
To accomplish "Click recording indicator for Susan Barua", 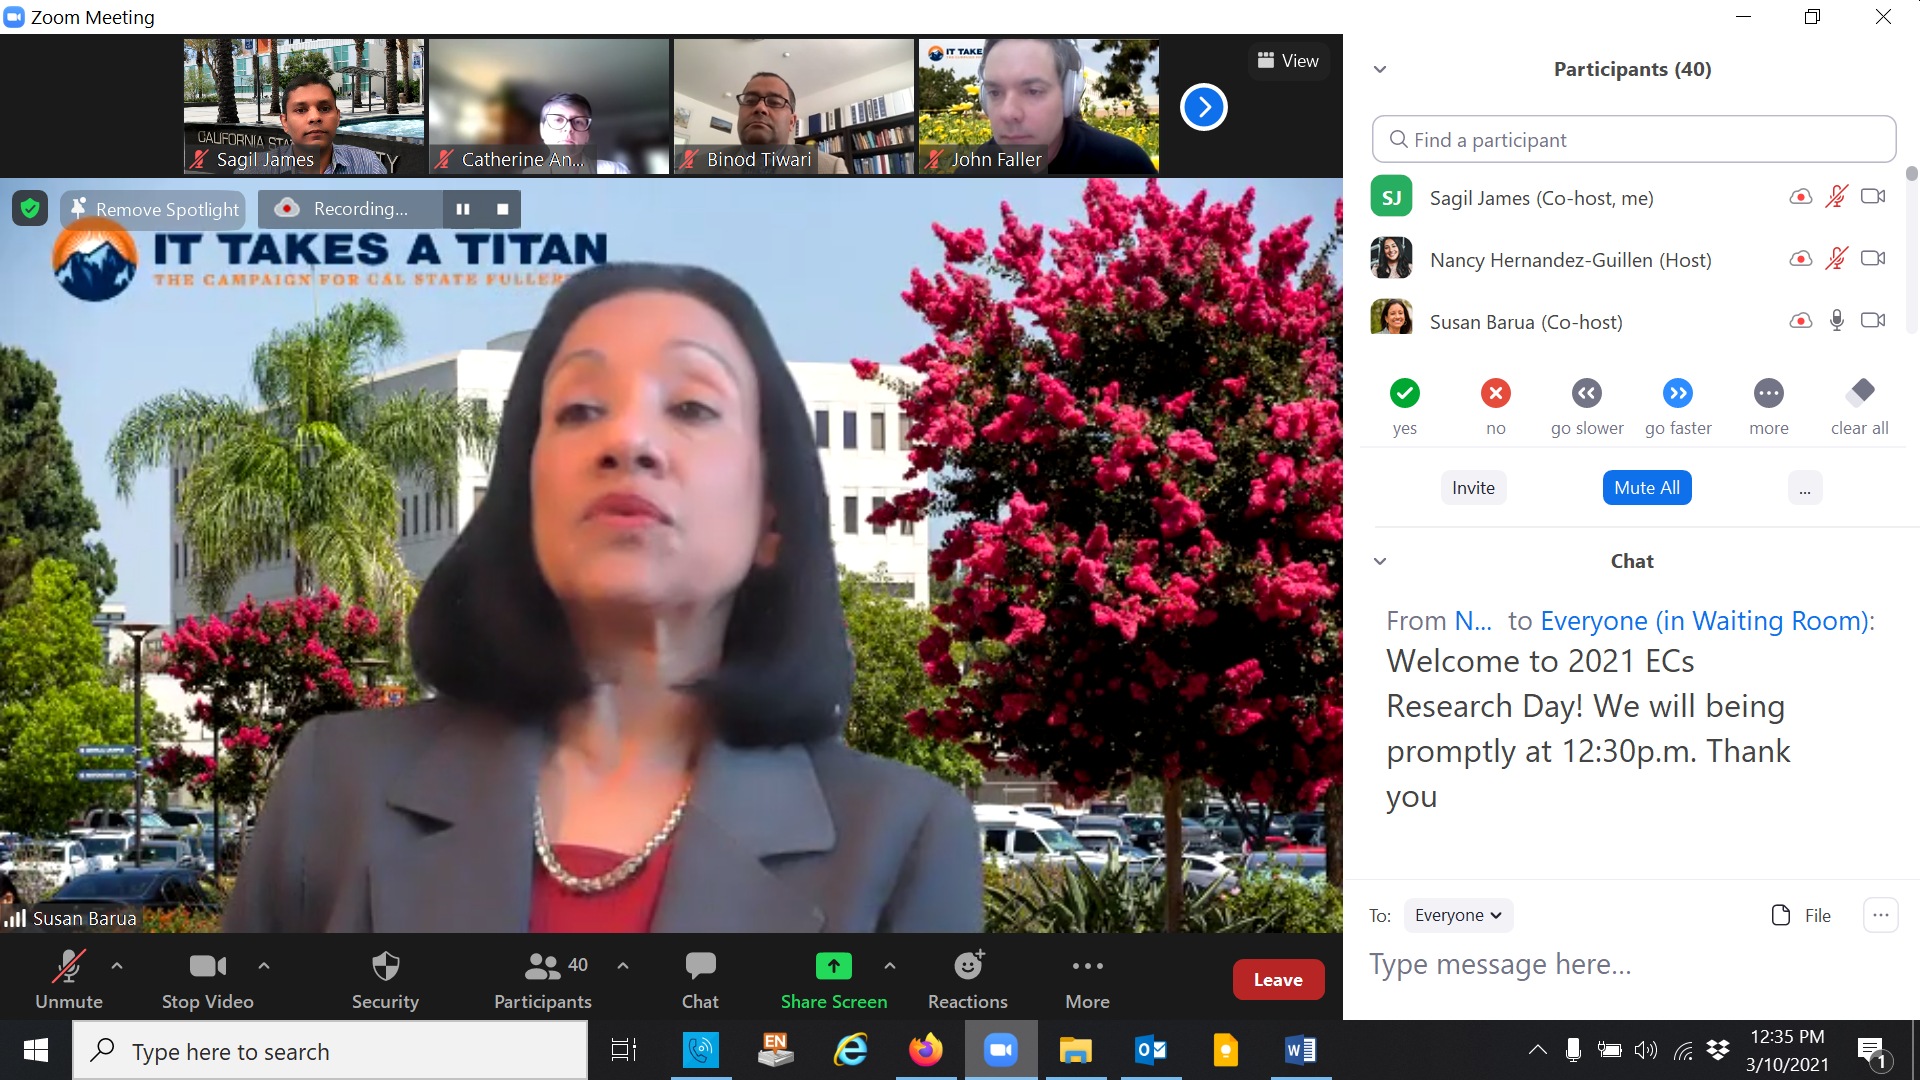I will pos(1801,321).
